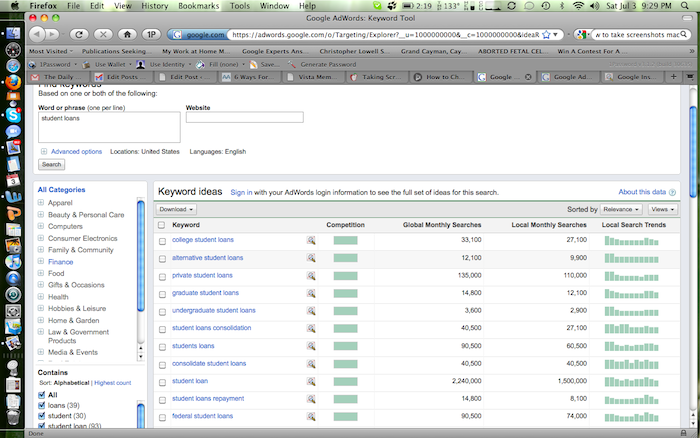The image size is (700, 438).
Task: Open the Relevance sort dropdown
Action: click(x=621, y=209)
